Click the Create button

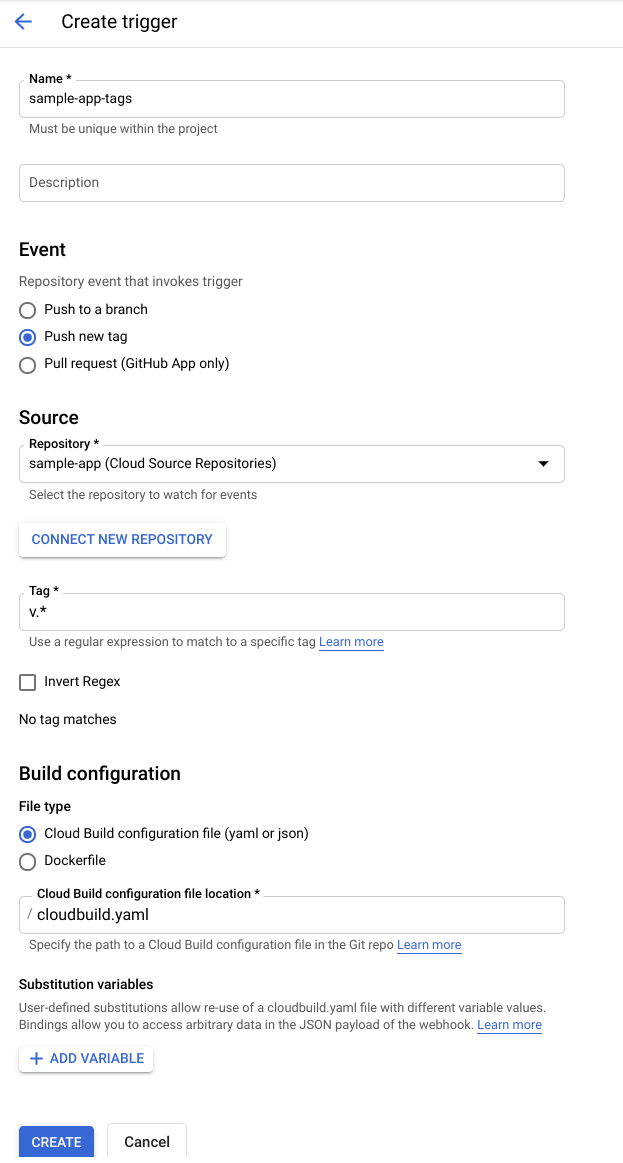(56, 1142)
